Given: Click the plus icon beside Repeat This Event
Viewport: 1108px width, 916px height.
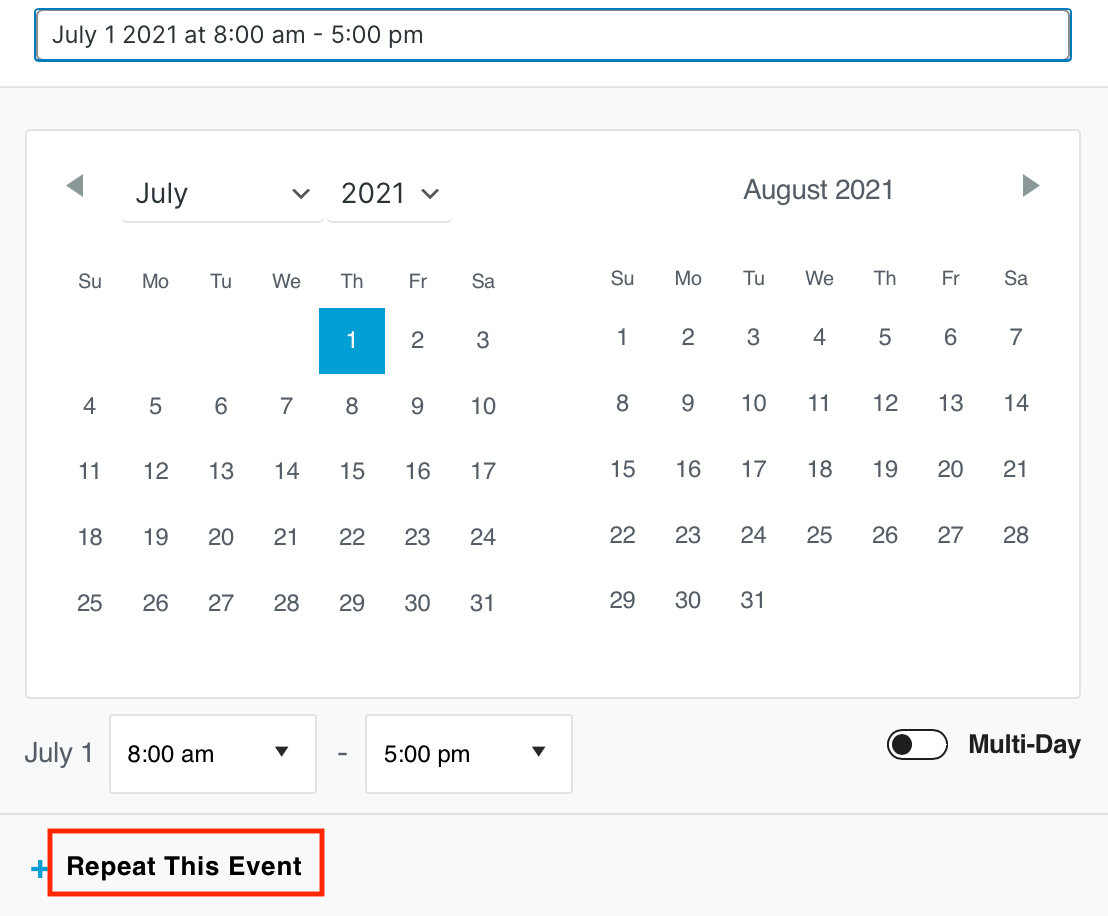Looking at the screenshot, I should (x=40, y=869).
